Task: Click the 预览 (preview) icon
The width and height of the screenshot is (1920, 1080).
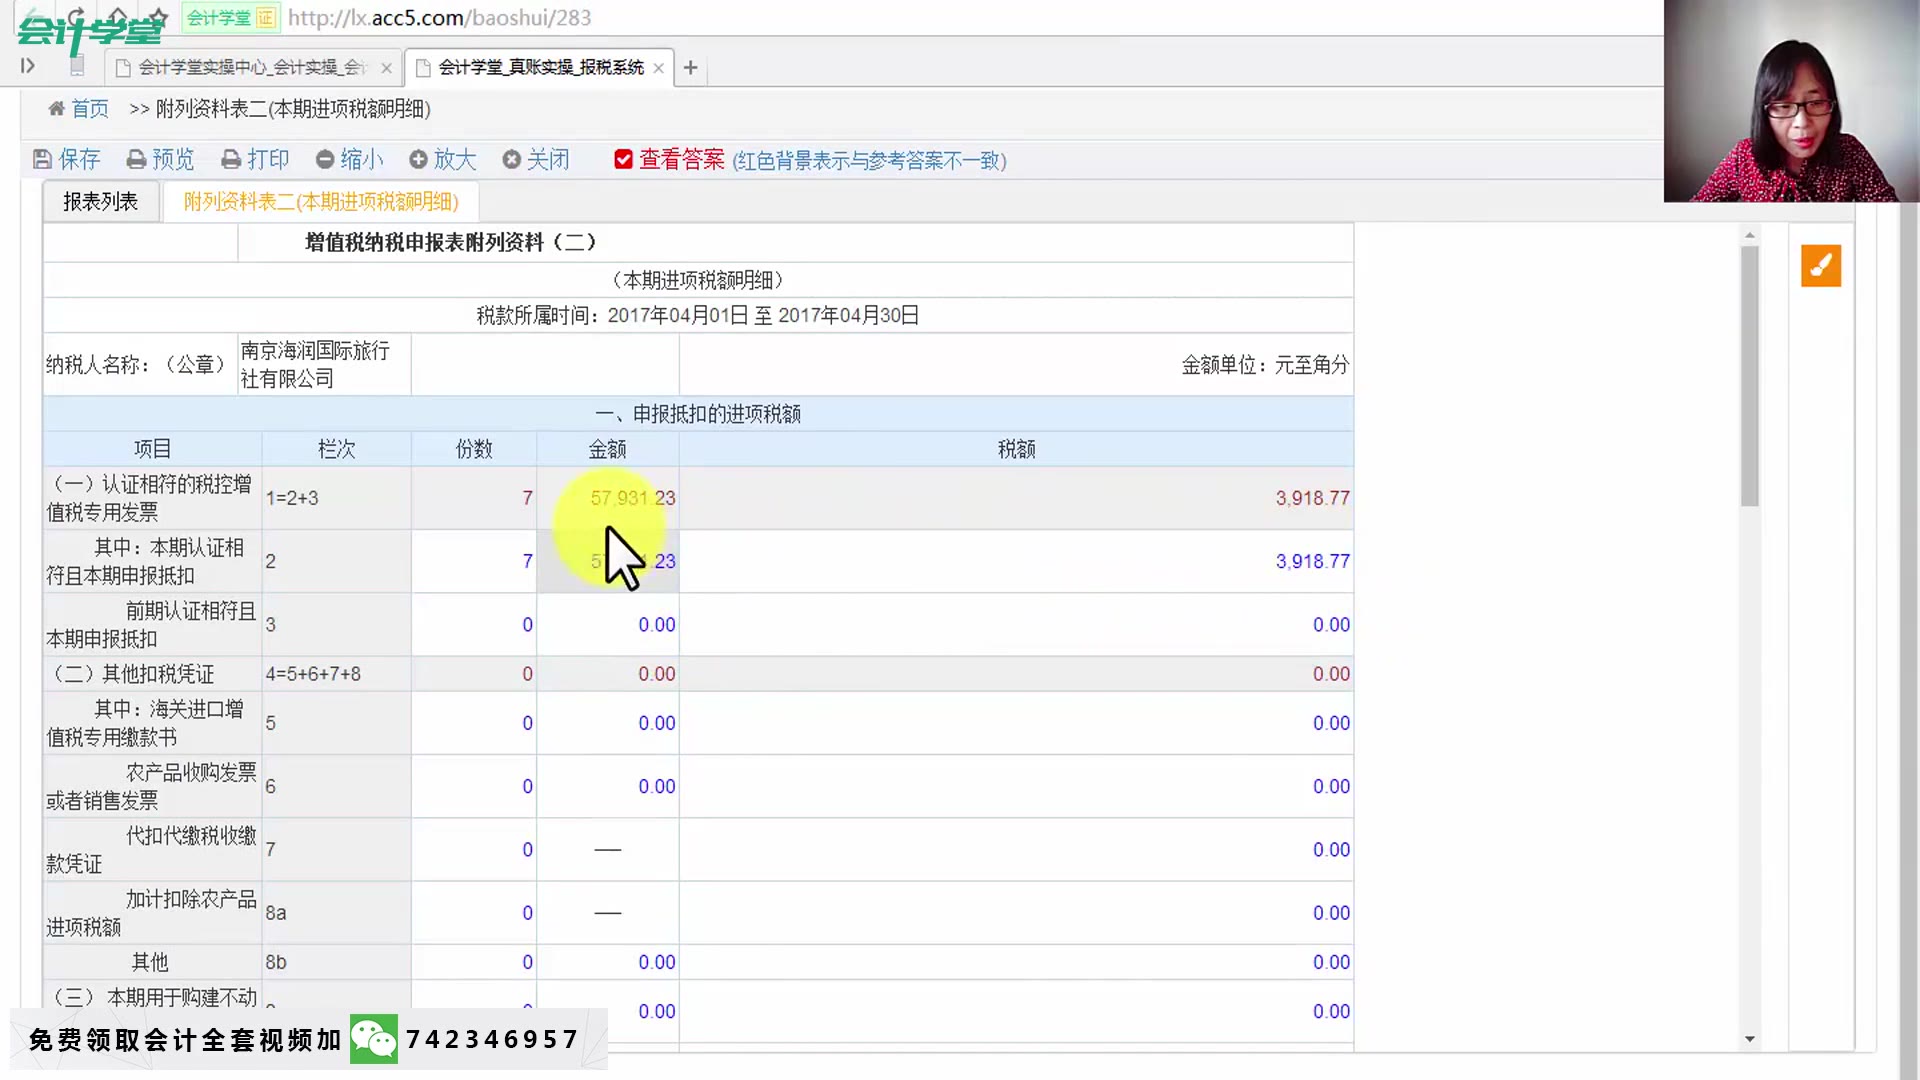Action: (x=135, y=159)
